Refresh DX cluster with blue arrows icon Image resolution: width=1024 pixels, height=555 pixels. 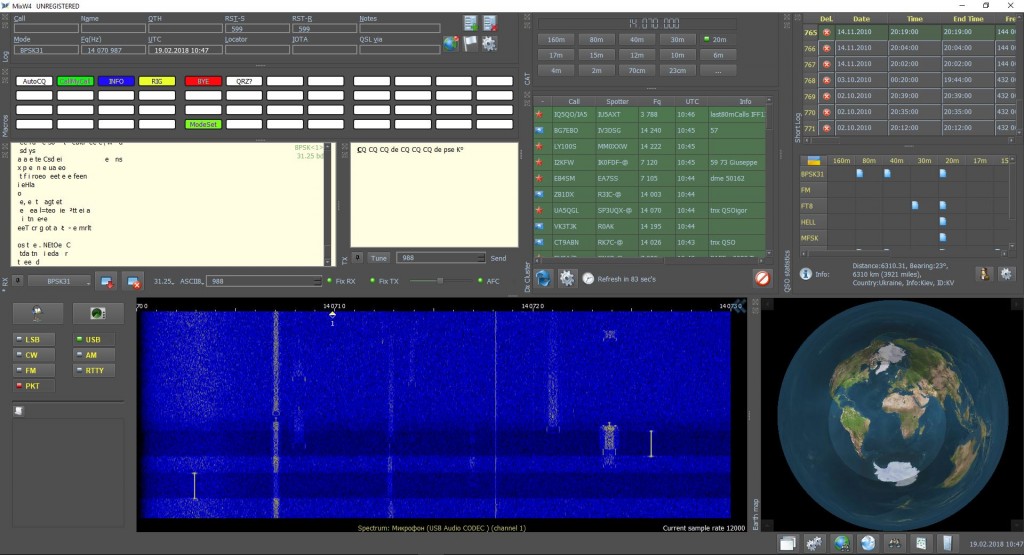[x=543, y=279]
